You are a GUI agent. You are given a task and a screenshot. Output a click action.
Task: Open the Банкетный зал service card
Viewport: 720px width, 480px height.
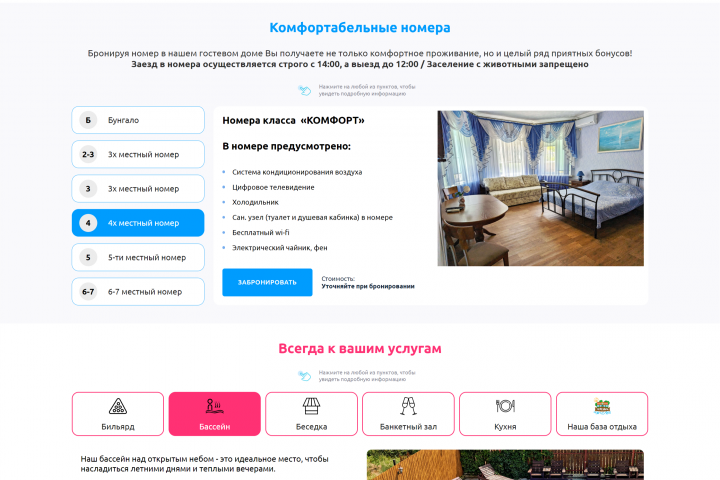408,414
